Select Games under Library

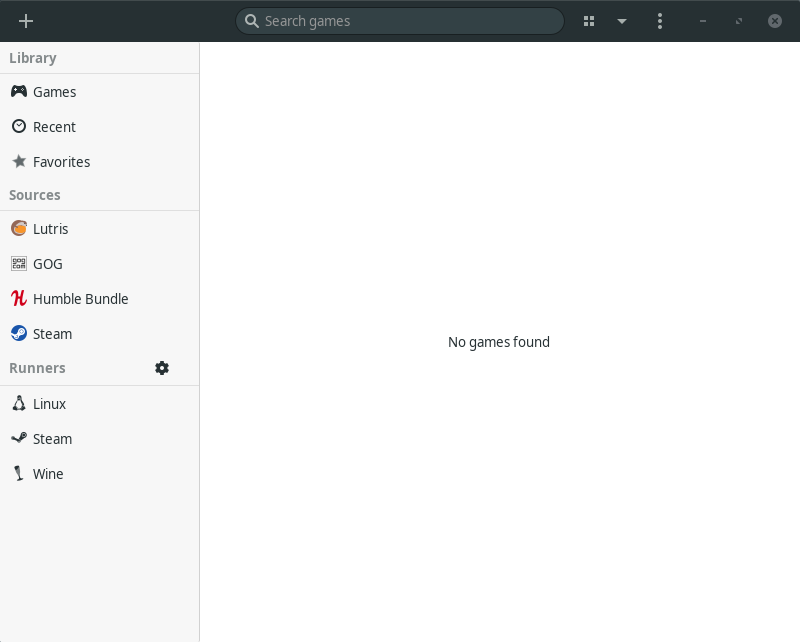pyautogui.click(x=55, y=91)
